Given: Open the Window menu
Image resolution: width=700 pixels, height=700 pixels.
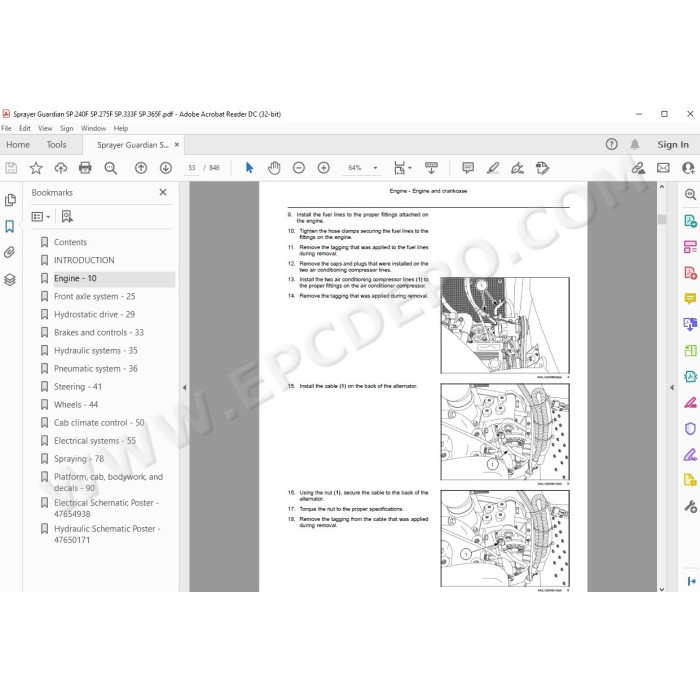Looking at the screenshot, I should point(93,128).
